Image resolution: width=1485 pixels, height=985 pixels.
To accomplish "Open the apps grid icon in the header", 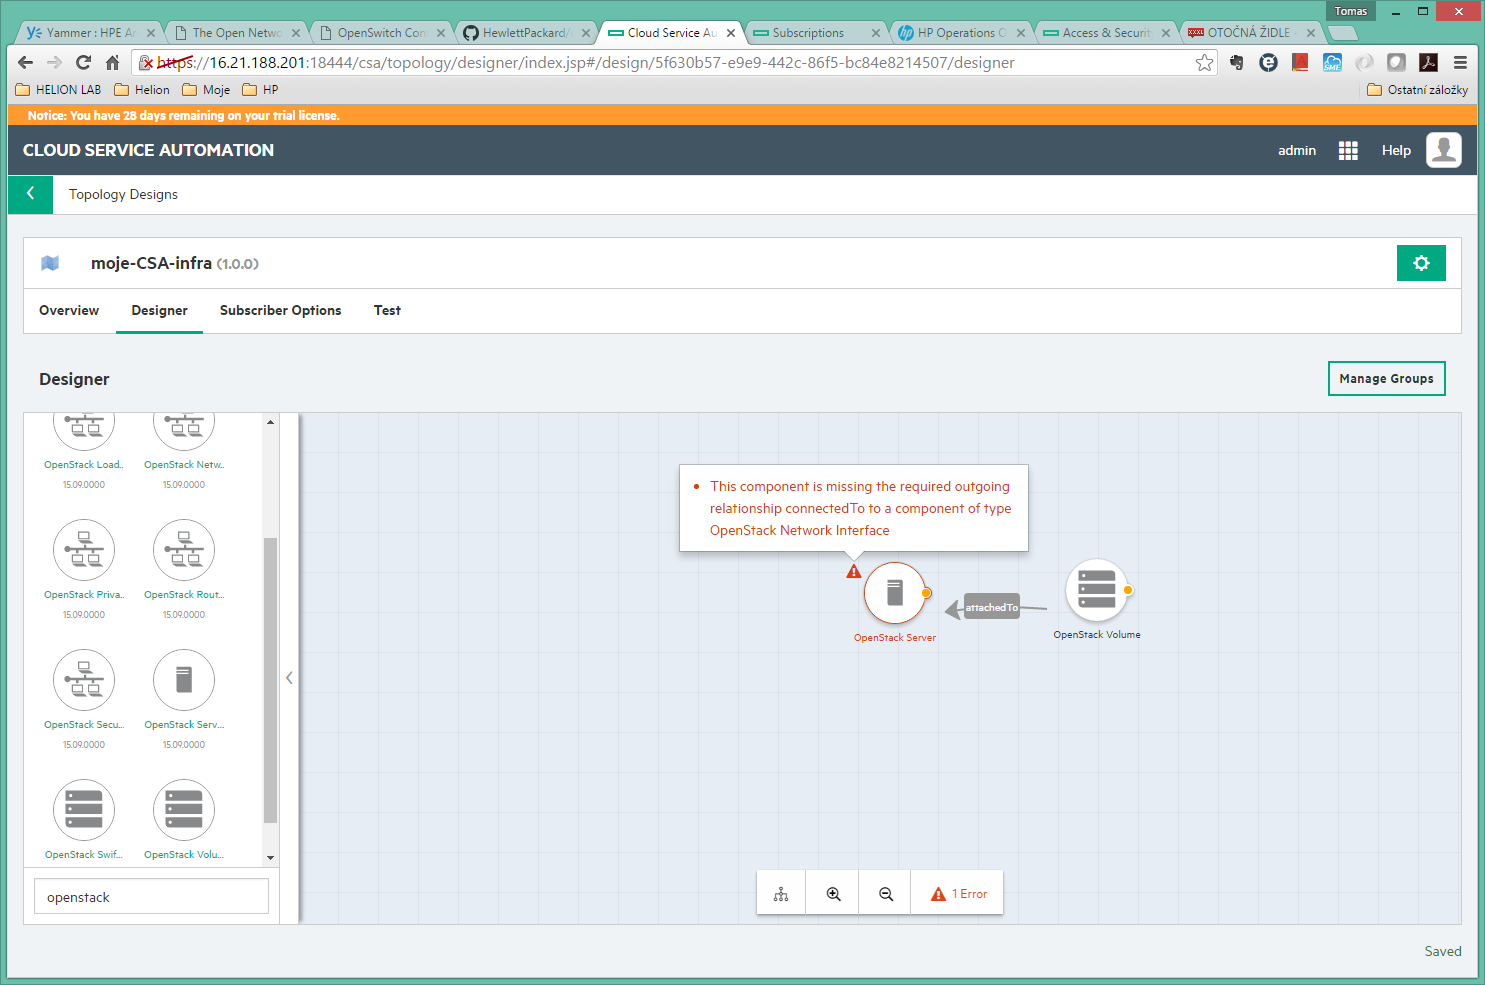I will (1348, 150).
